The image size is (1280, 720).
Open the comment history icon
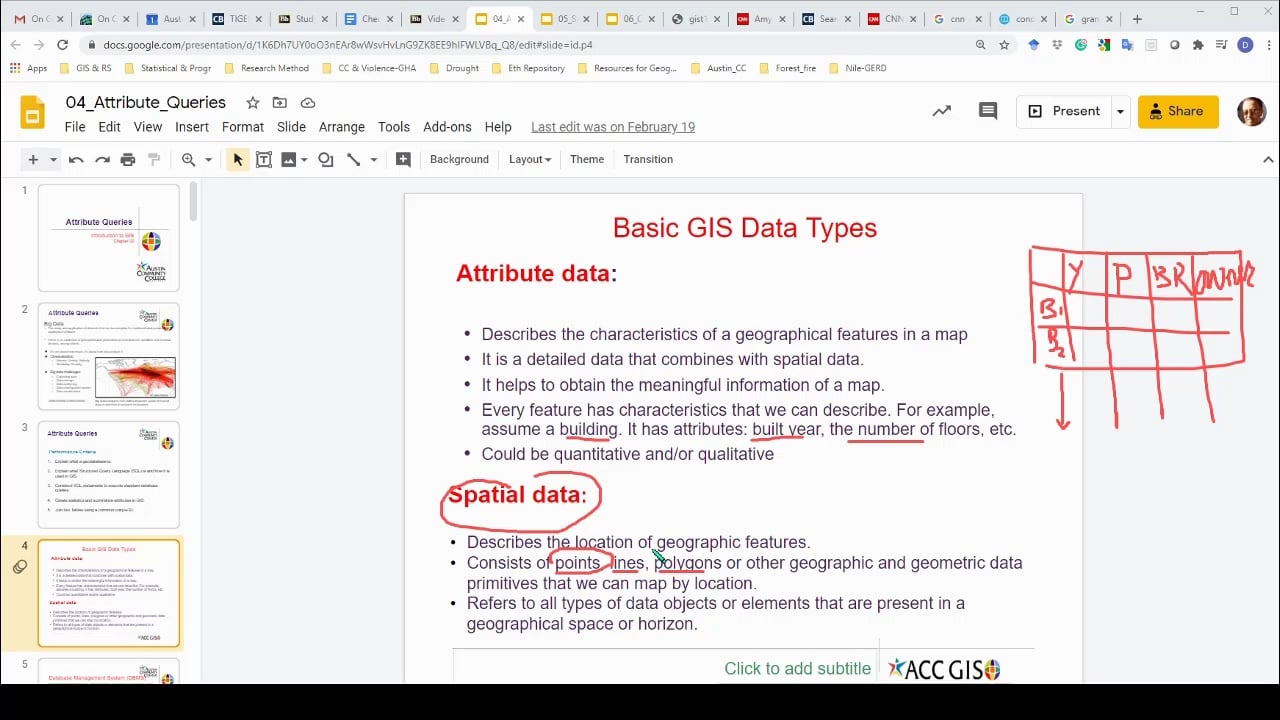coord(988,111)
